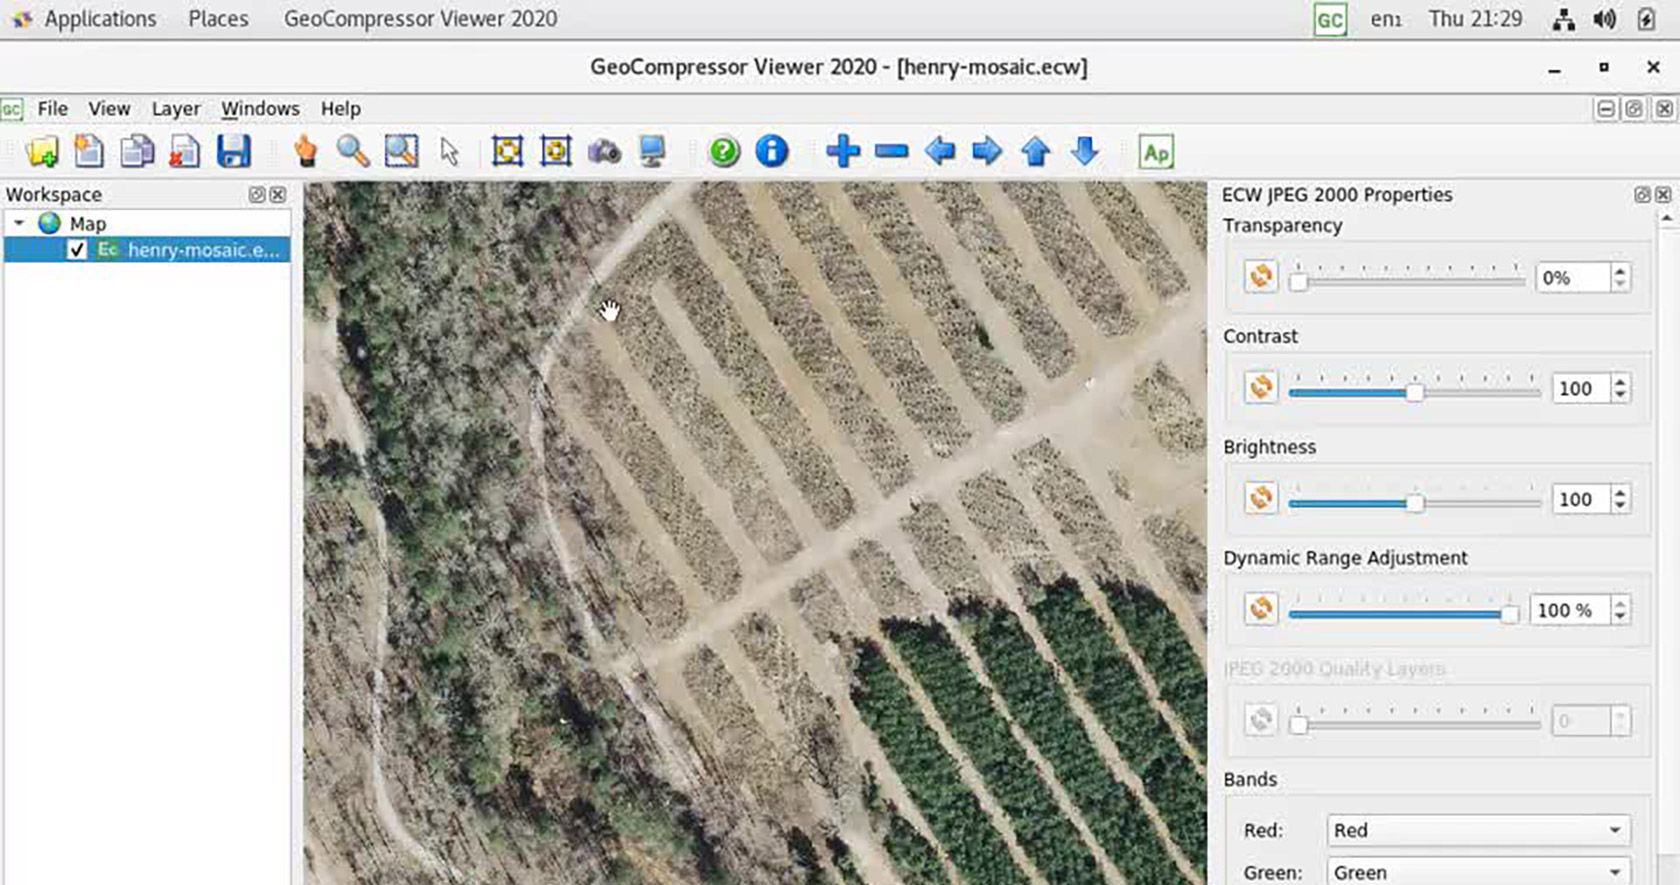This screenshot has width=1680, height=885.
Task: Float the ECW JPEG 2000 Properties panel
Action: 1642,195
